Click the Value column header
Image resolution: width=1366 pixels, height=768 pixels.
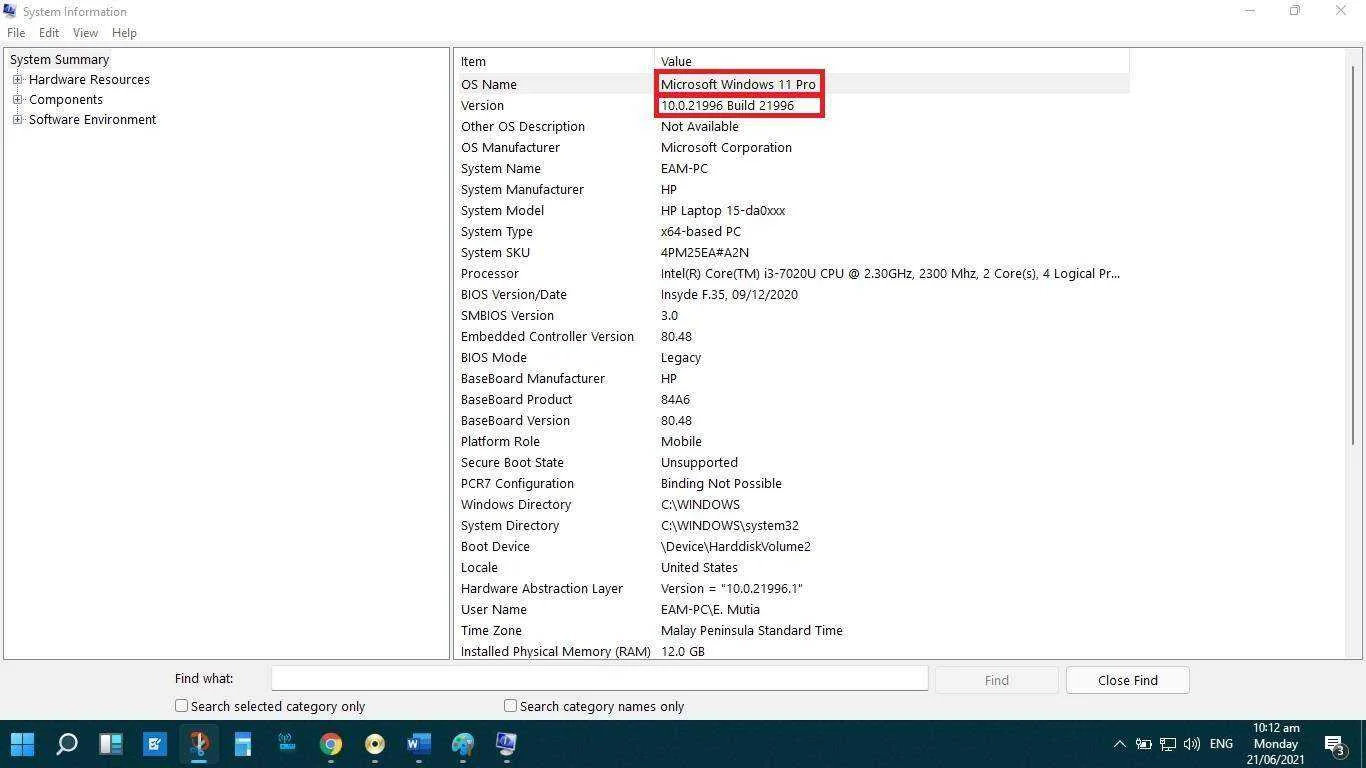891,62
